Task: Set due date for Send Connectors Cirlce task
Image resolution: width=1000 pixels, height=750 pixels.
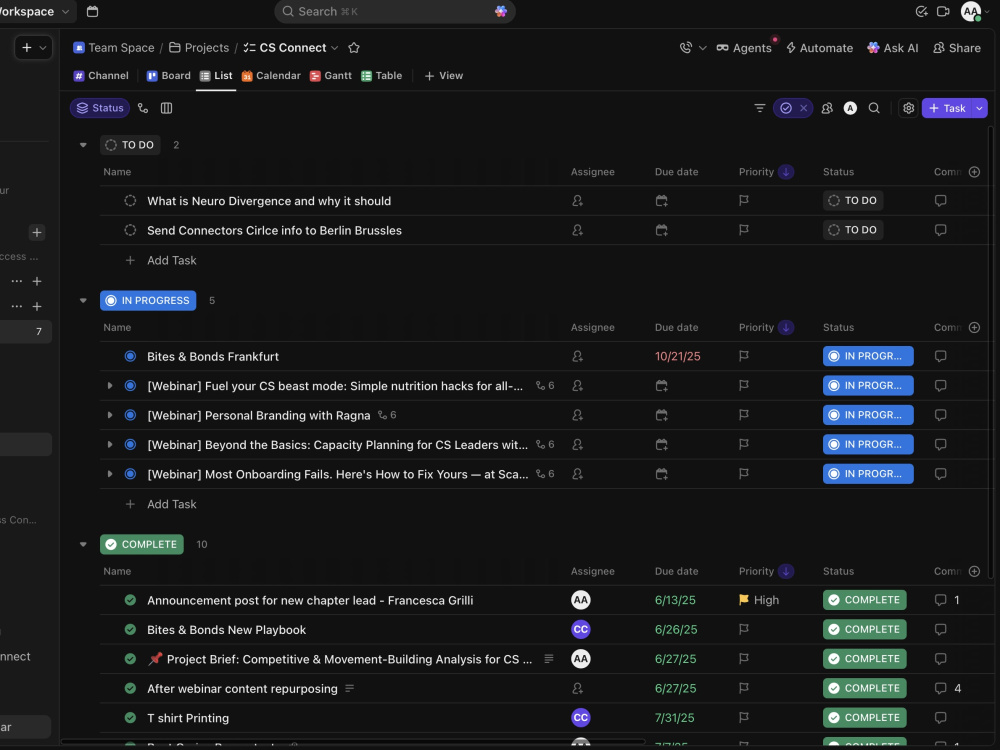Action: (x=661, y=230)
